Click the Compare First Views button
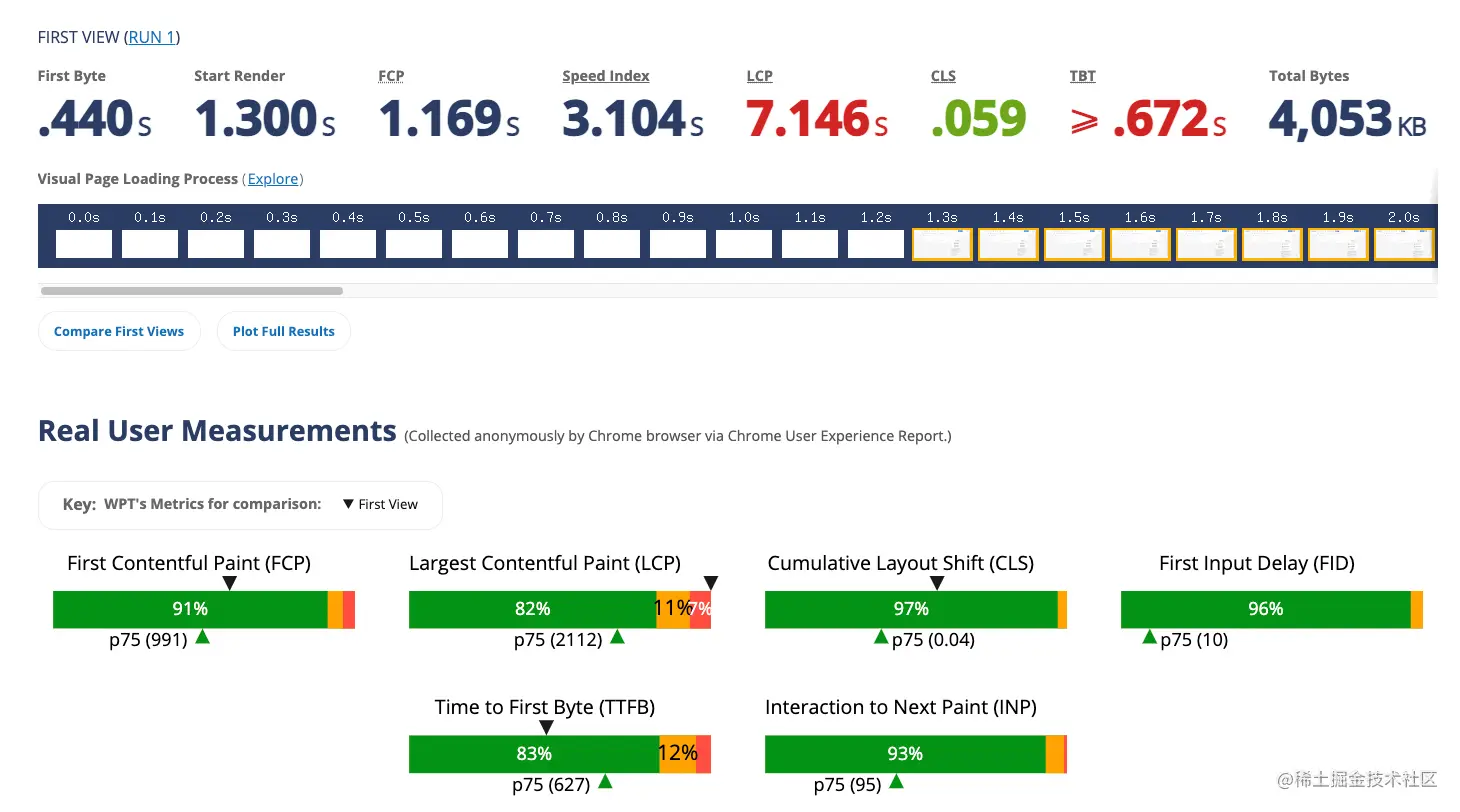 click(x=119, y=331)
